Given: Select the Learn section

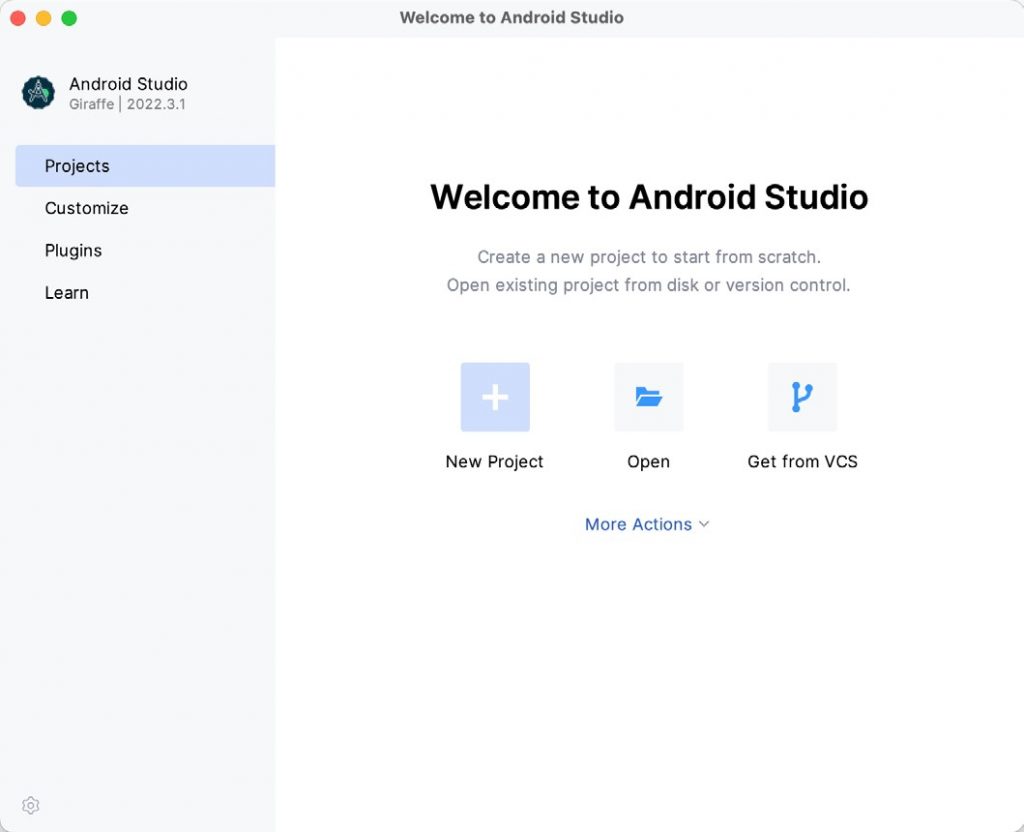Looking at the screenshot, I should coord(66,292).
